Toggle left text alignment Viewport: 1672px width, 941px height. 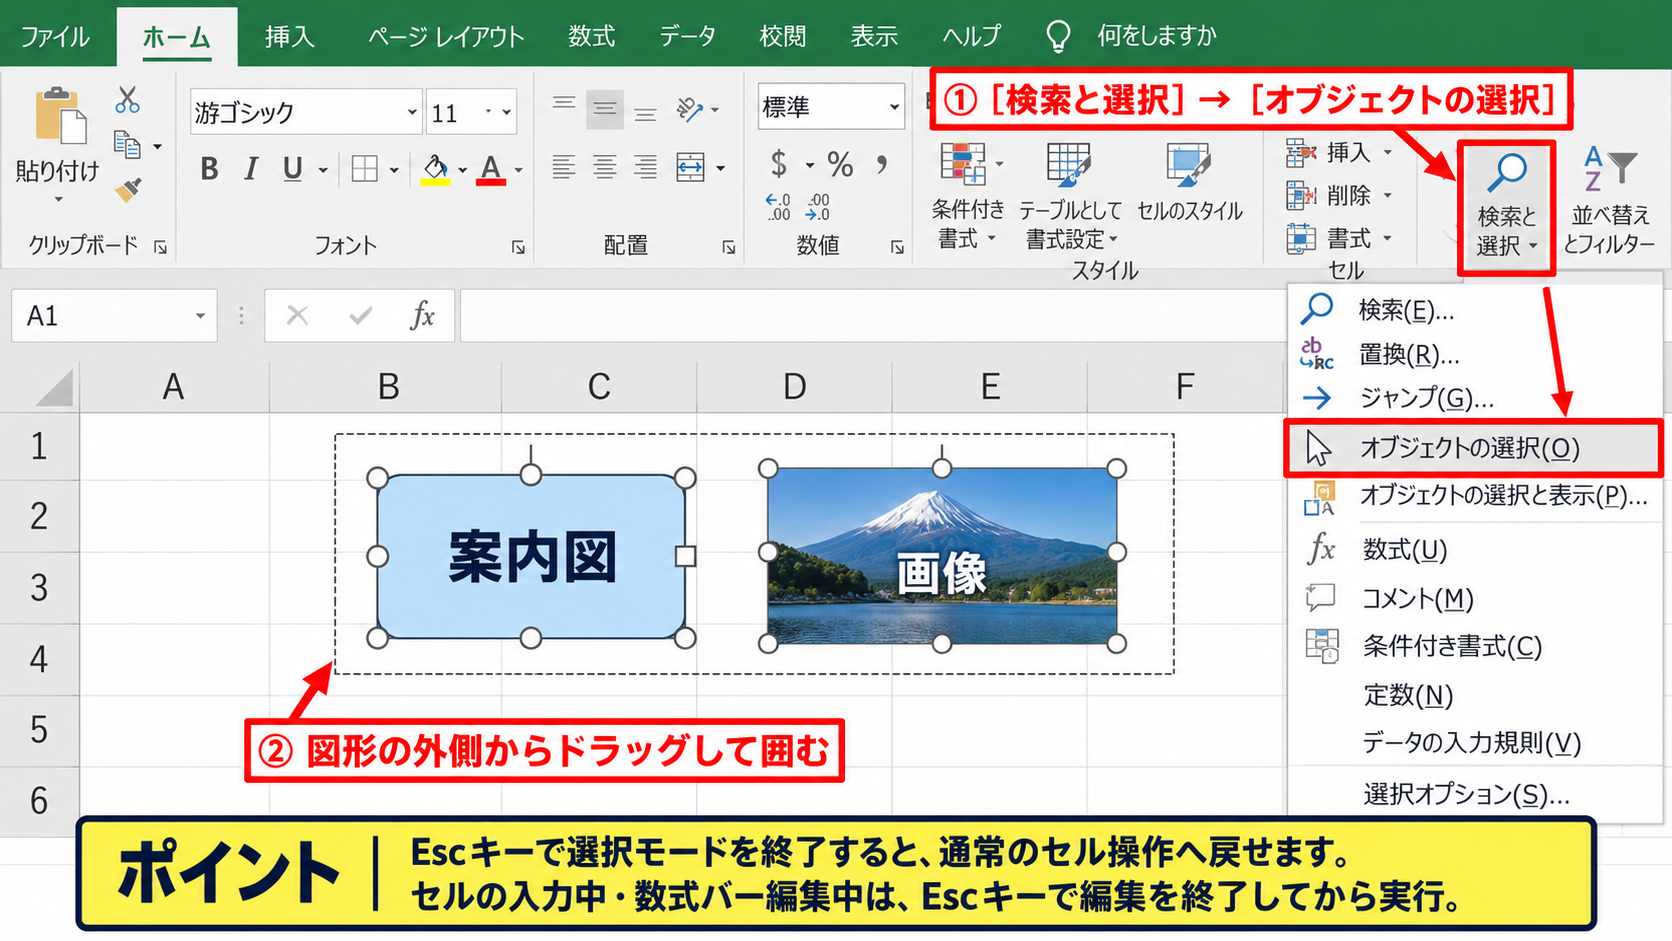click(564, 167)
